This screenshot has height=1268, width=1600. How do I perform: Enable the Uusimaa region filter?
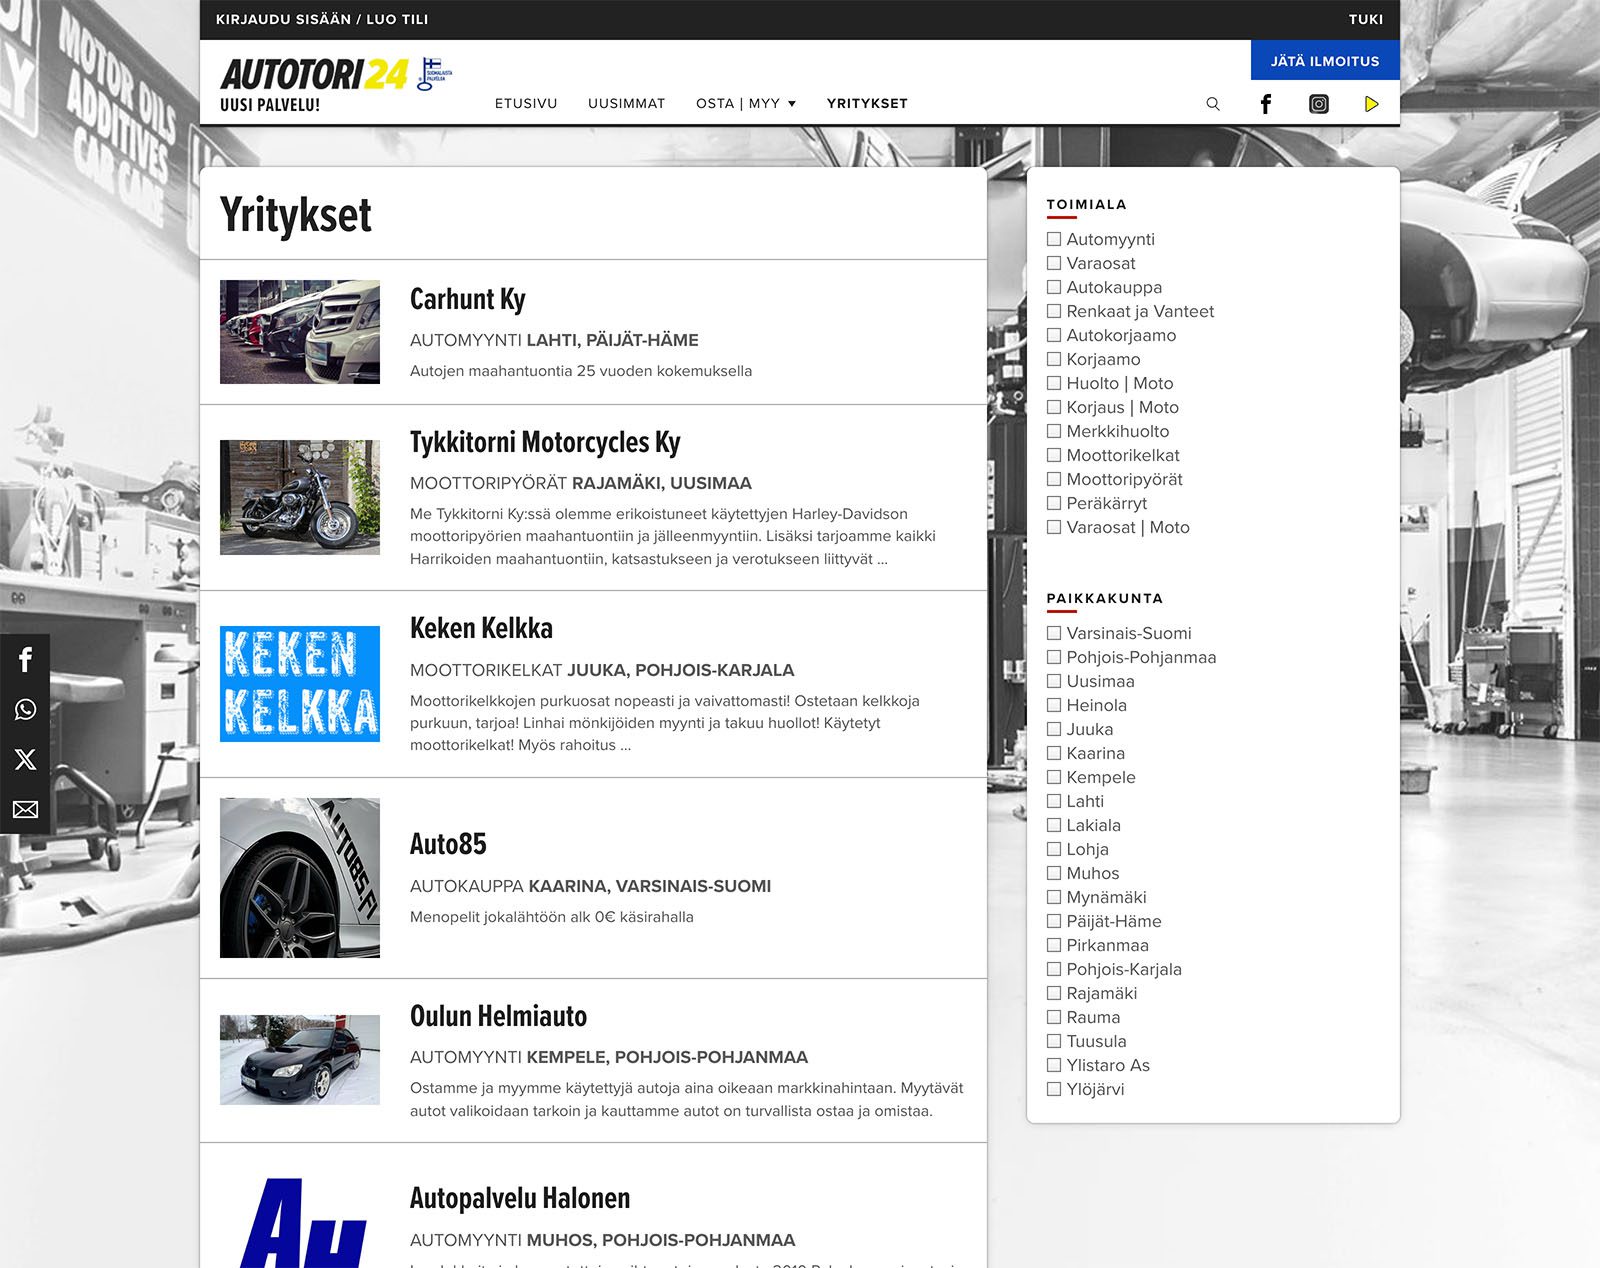pyautogui.click(x=1054, y=681)
